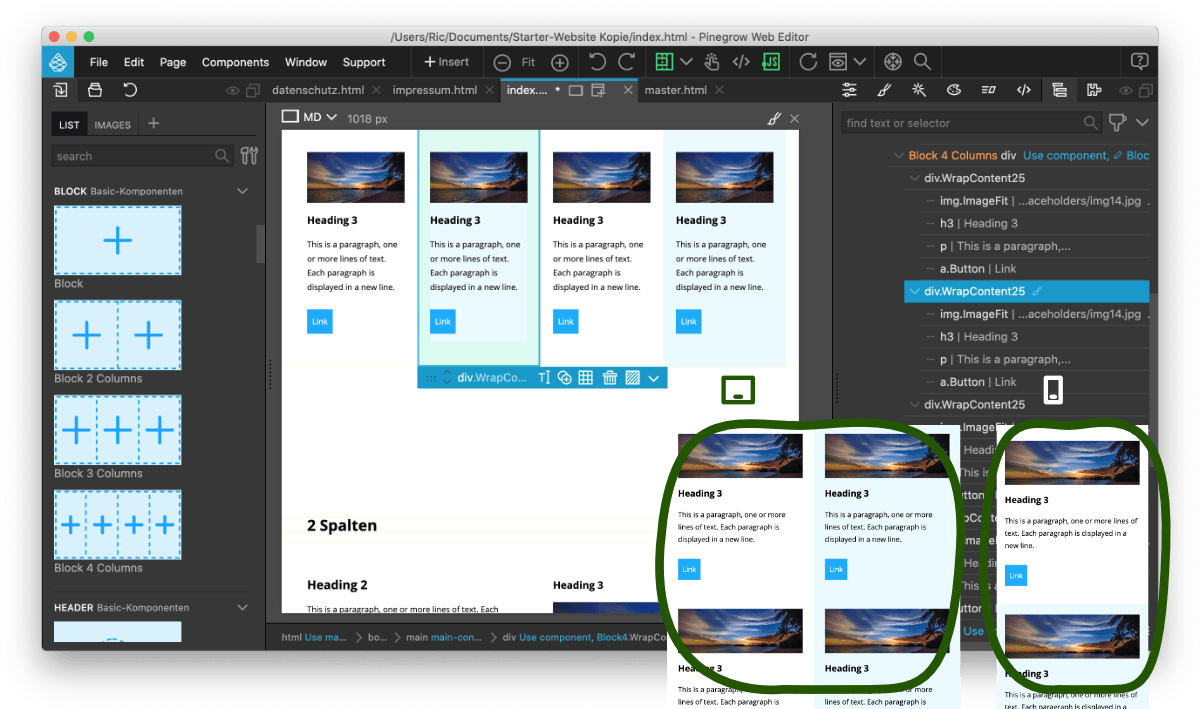Image resolution: width=1200 pixels, height=709 pixels.
Task: Click the project panel icon left of tabs
Action: click(x=61, y=90)
